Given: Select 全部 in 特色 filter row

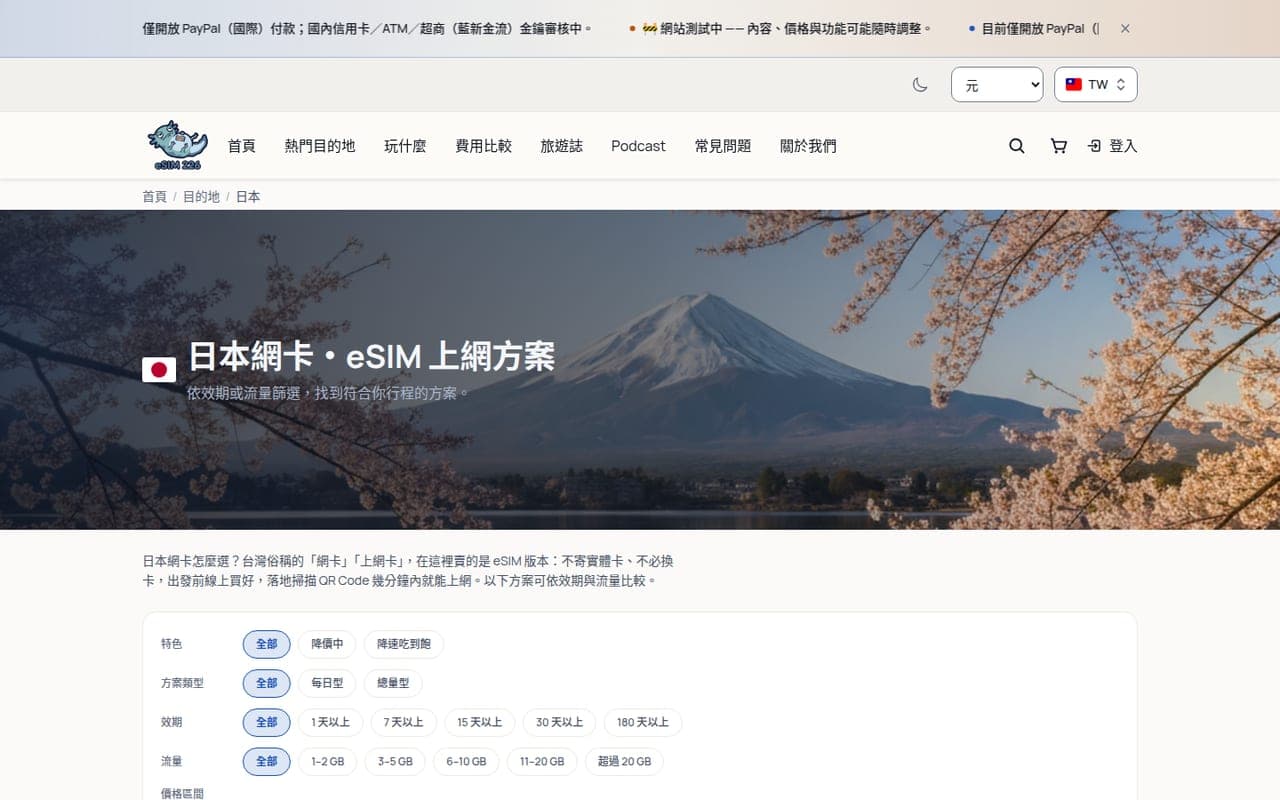Looking at the screenshot, I should point(267,644).
